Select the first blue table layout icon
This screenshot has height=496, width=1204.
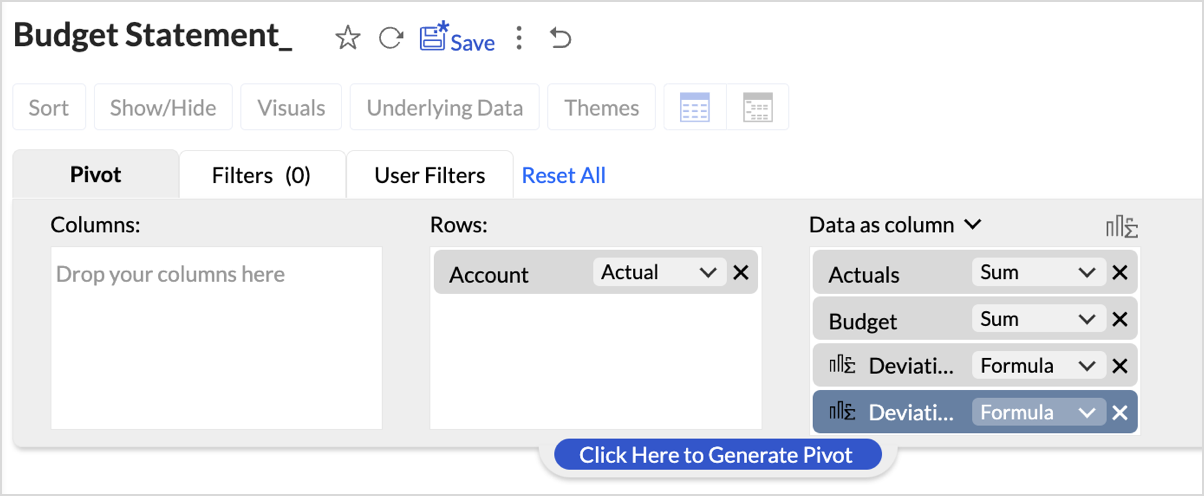pos(694,108)
